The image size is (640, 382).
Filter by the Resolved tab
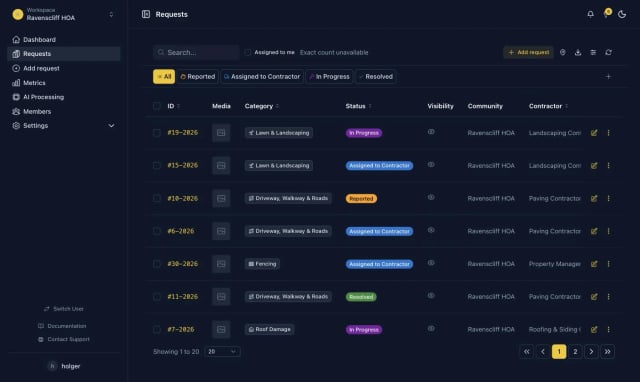[376, 76]
